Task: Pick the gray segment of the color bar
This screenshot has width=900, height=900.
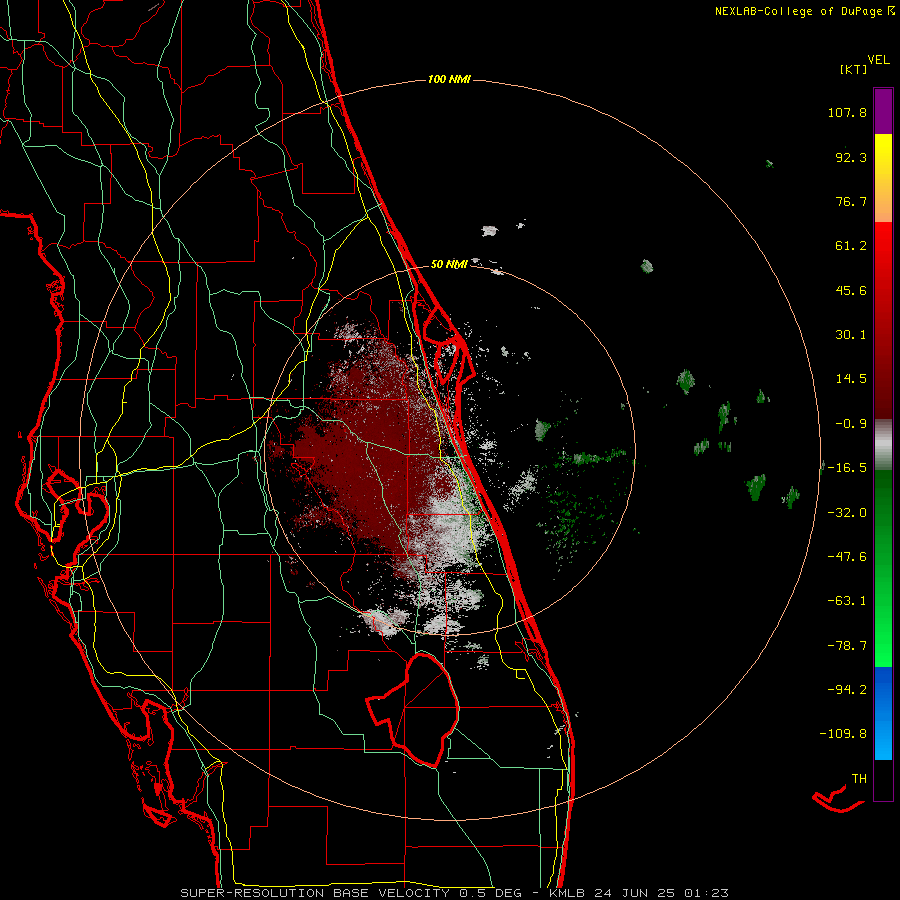Action: (x=883, y=445)
